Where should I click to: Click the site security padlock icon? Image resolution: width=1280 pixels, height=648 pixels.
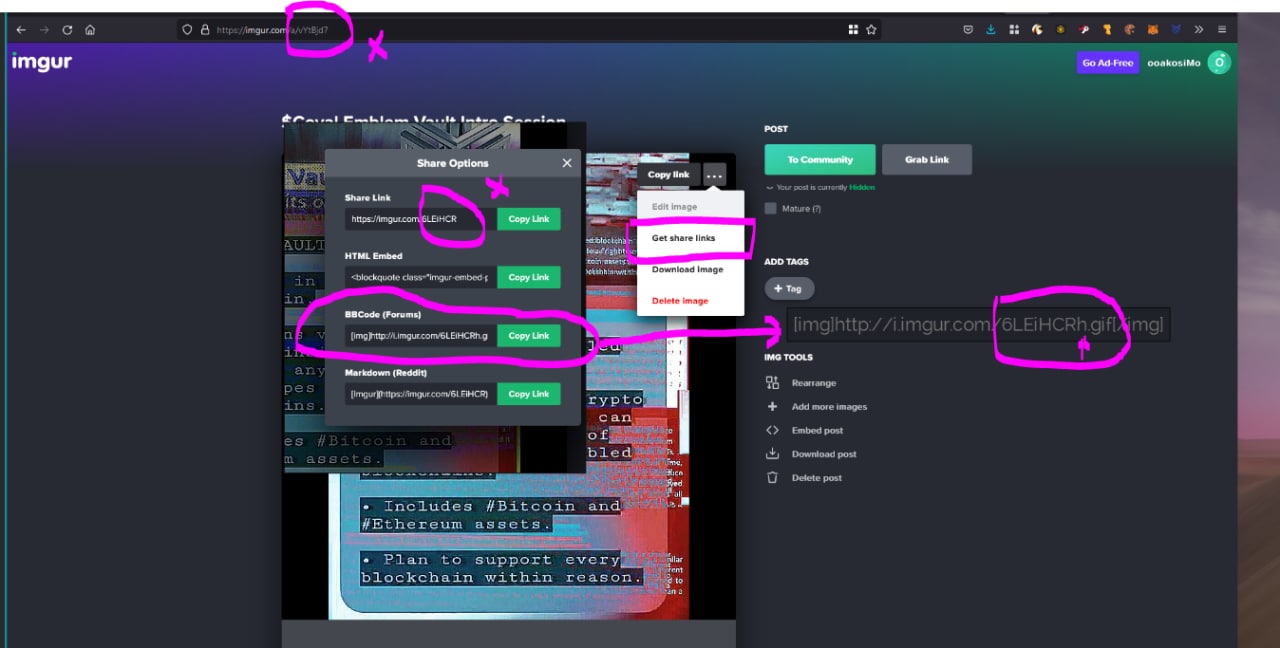point(203,30)
